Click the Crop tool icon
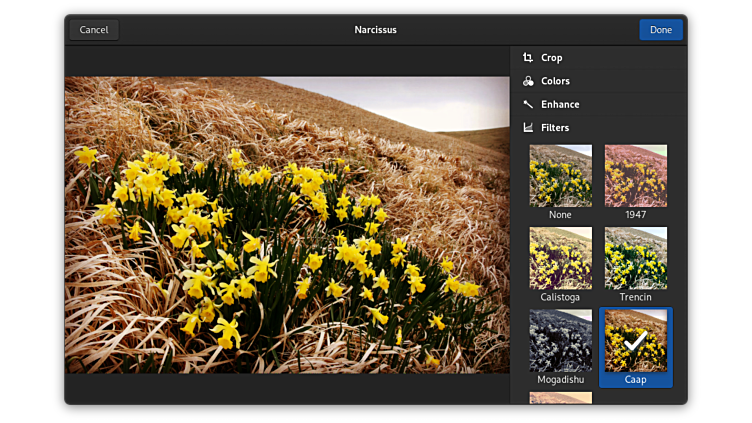Viewport: 752px width, 423px height. click(x=528, y=58)
